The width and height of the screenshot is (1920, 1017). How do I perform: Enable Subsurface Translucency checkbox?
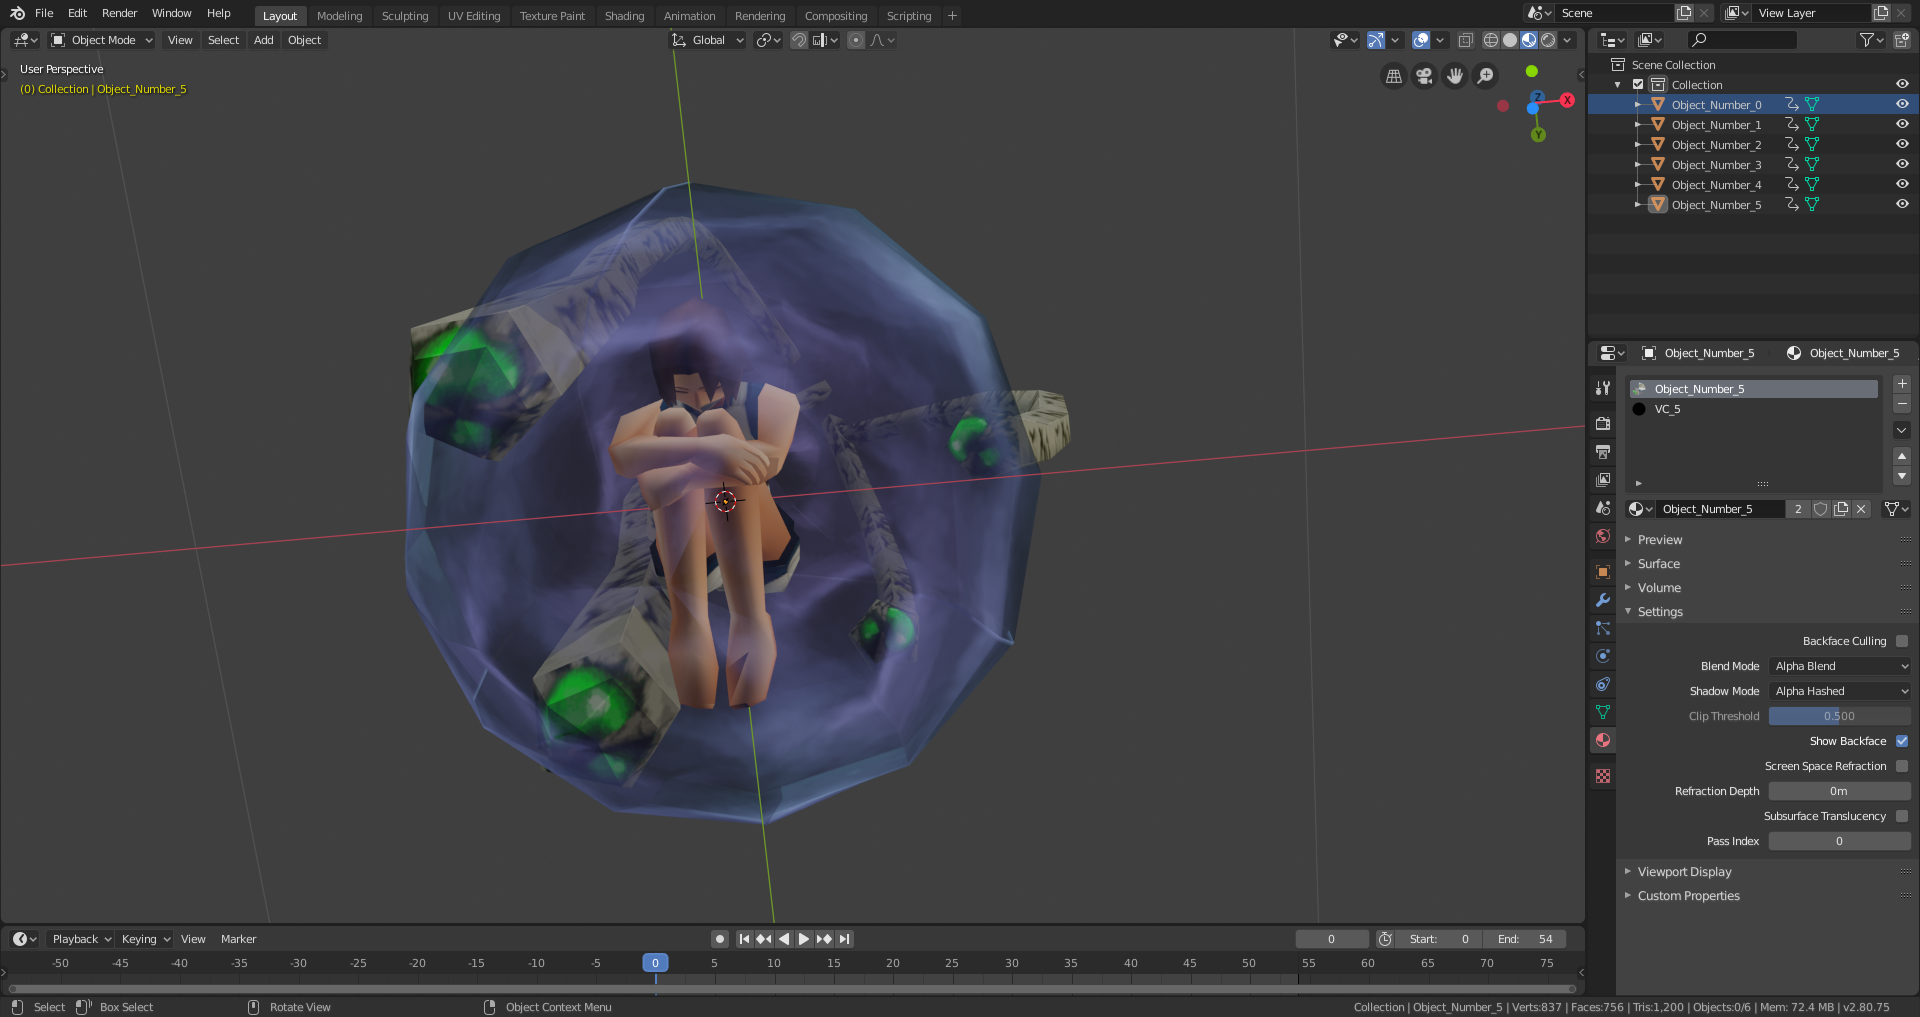(x=1902, y=816)
